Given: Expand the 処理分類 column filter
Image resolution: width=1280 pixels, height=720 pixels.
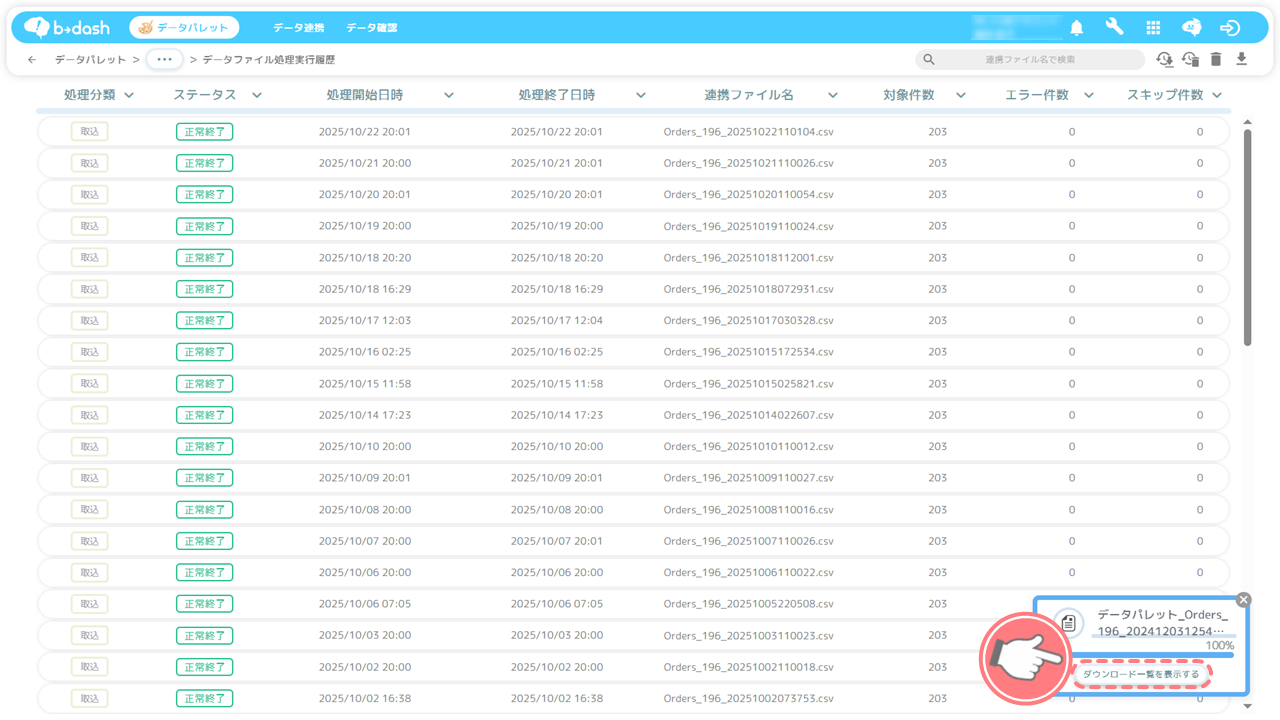Looking at the screenshot, I should pyautogui.click(x=129, y=95).
